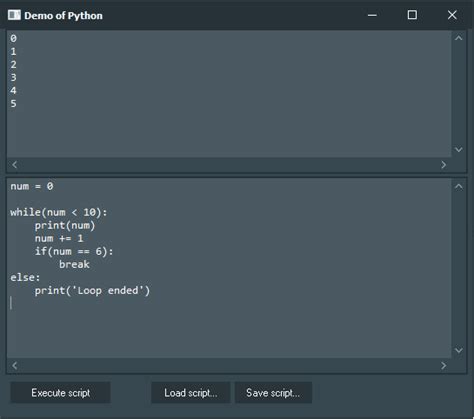The image size is (474, 419).
Task: Click script editor scroll down arrow
Action: (459, 350)
